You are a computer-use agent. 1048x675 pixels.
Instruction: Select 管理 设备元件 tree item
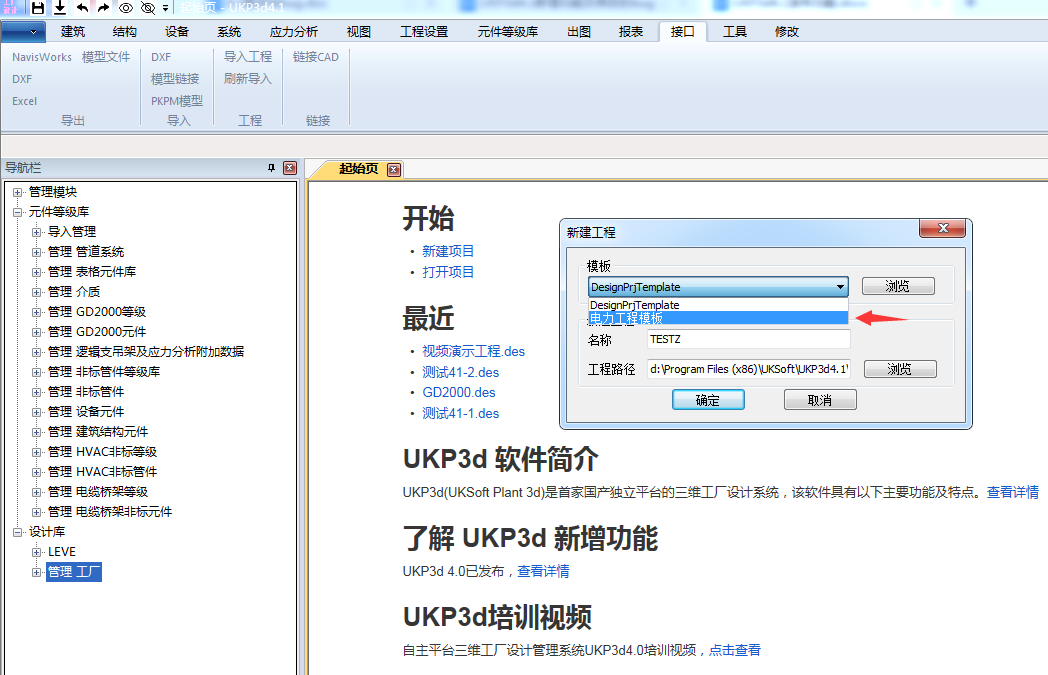click(x=86, y=412)
